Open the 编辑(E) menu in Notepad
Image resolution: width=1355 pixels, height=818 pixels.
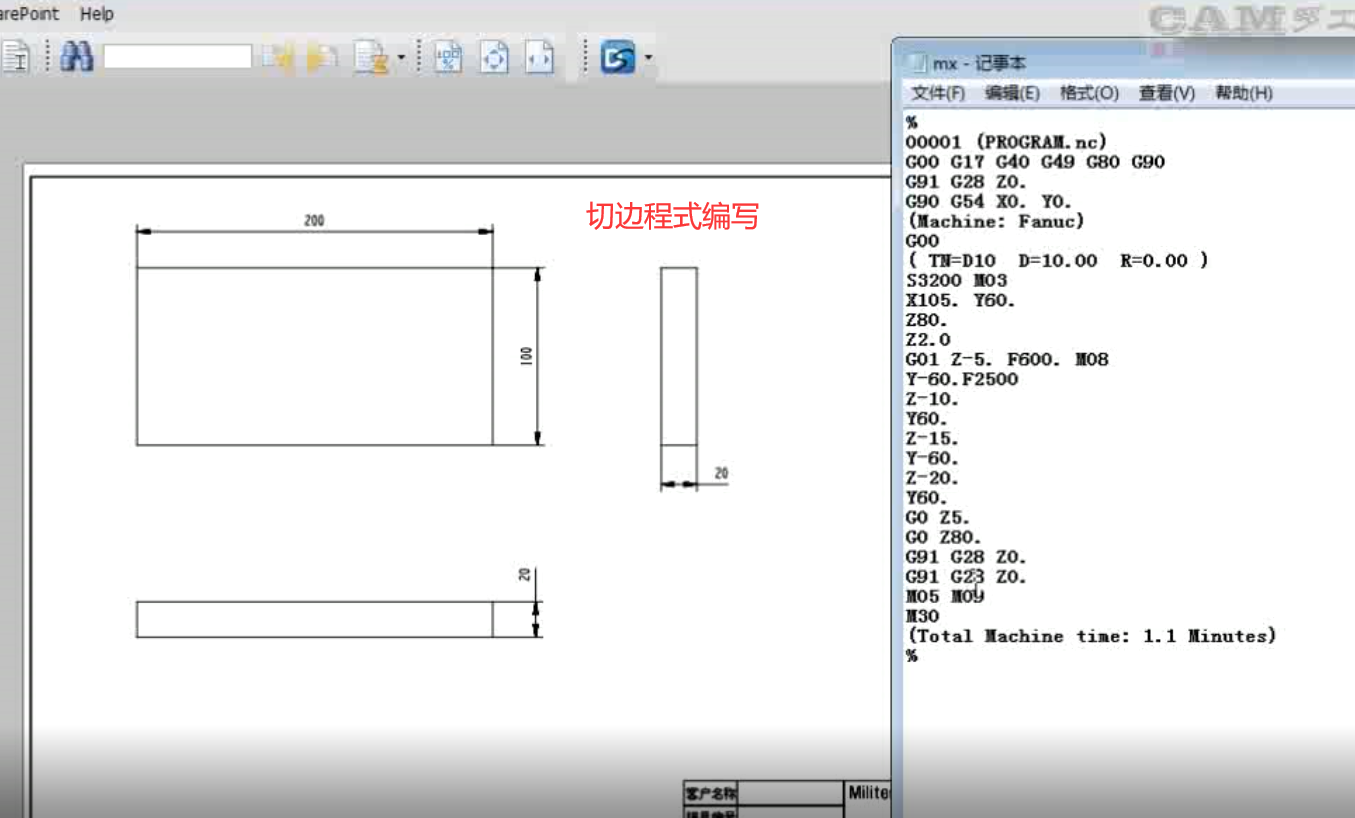tap(1012, 93)
